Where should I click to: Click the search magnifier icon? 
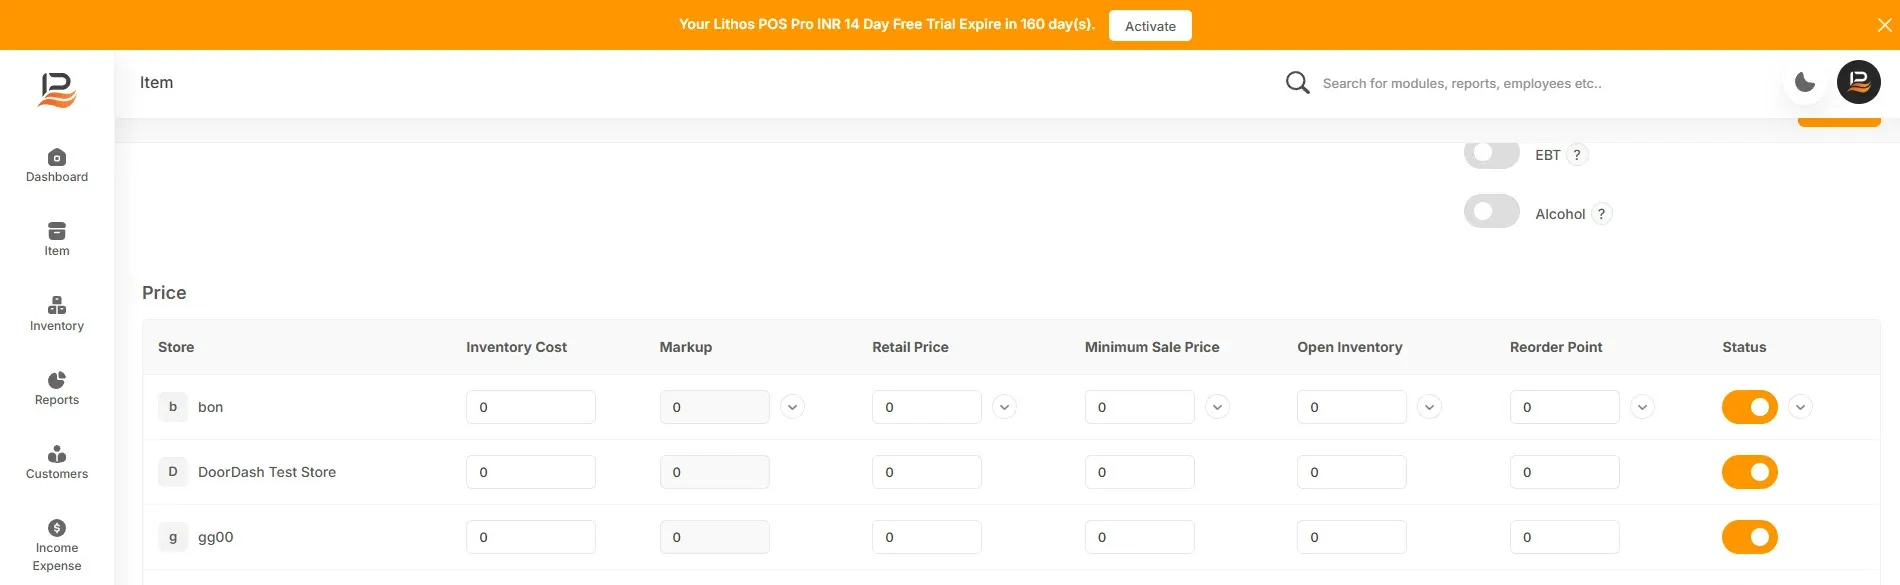tap(1297, 82)
